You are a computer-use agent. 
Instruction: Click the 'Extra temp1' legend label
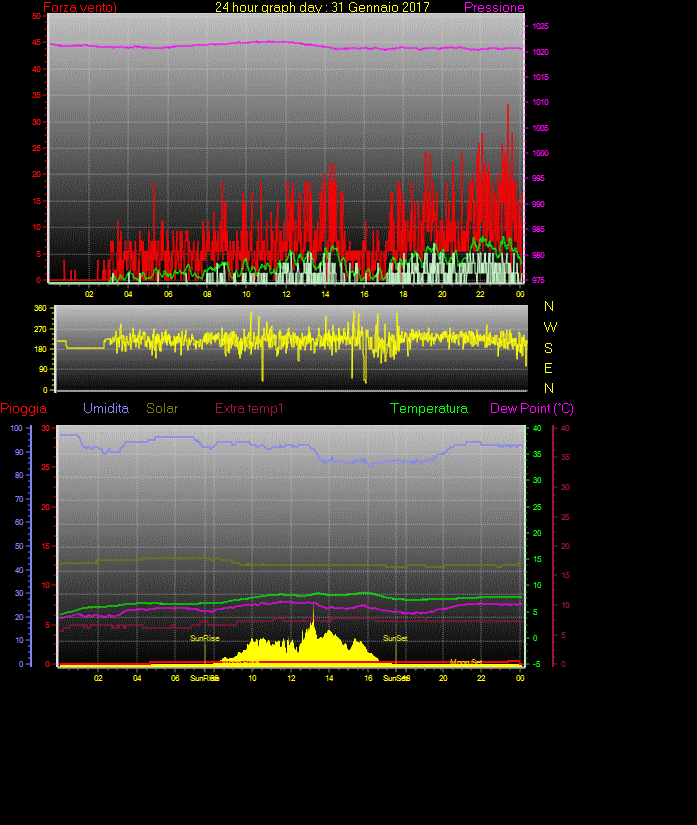(x=249, y=408)
